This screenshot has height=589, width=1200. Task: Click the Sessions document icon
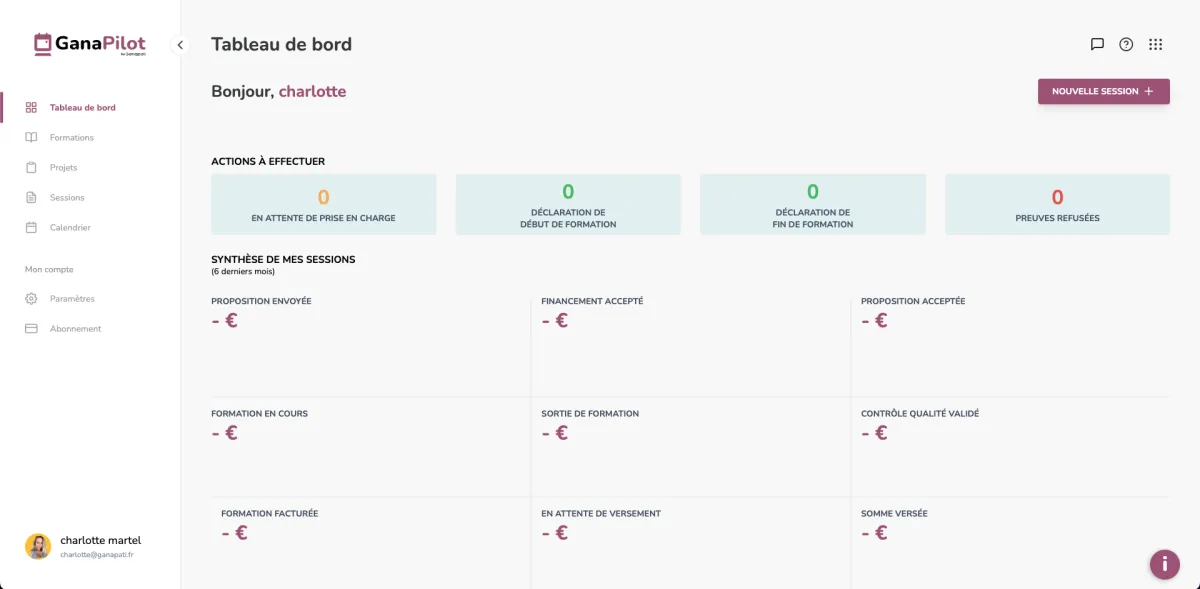tap(31, 198)
